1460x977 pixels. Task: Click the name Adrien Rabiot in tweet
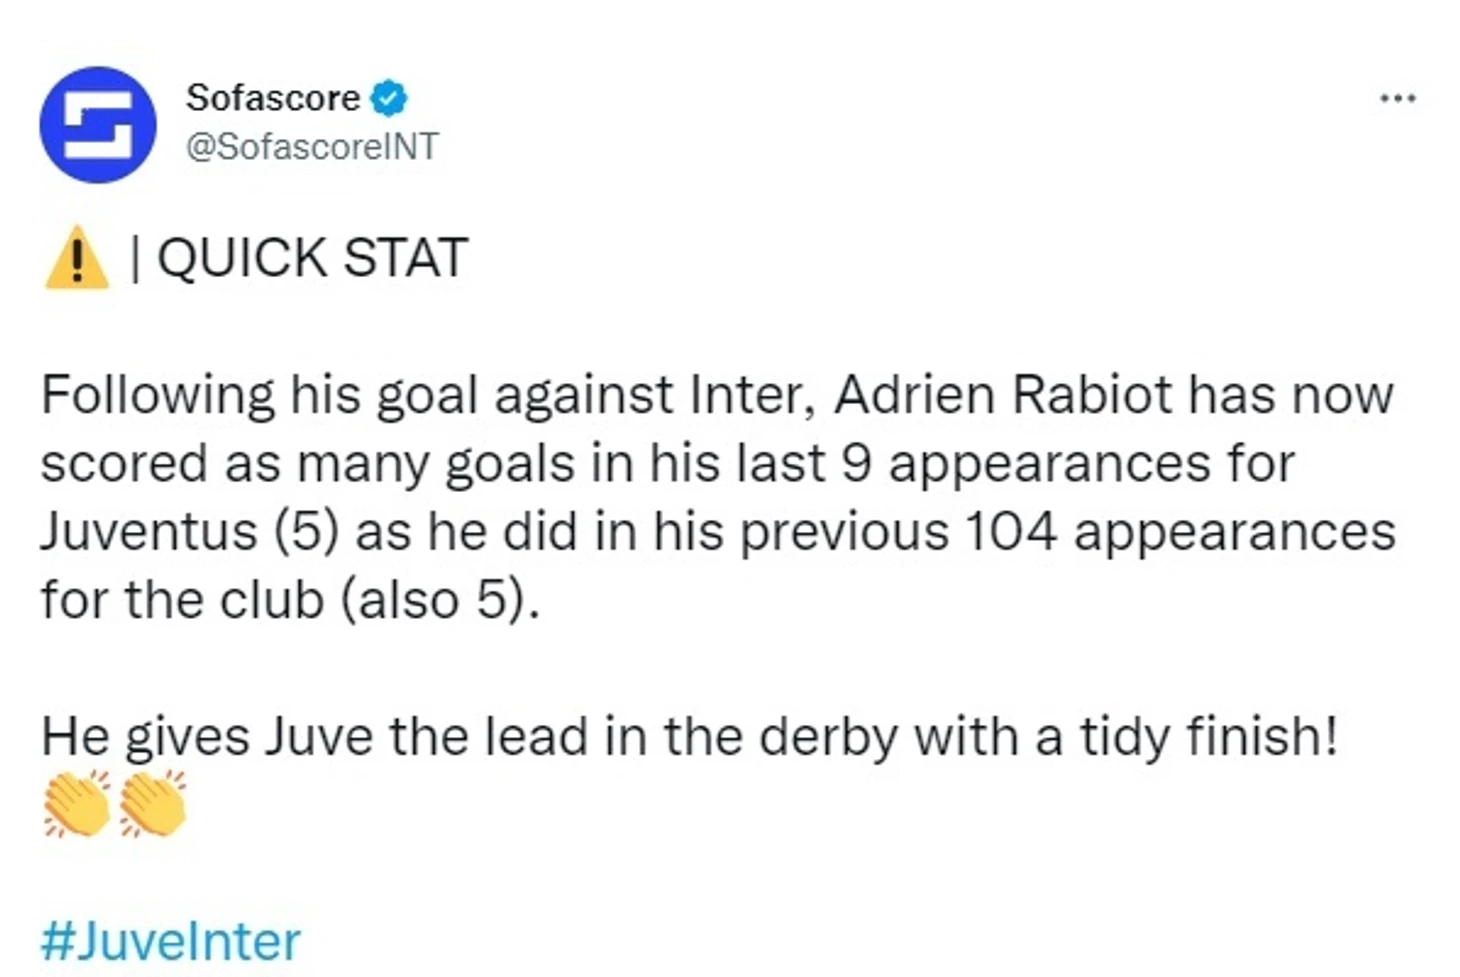coord(1002,394)
